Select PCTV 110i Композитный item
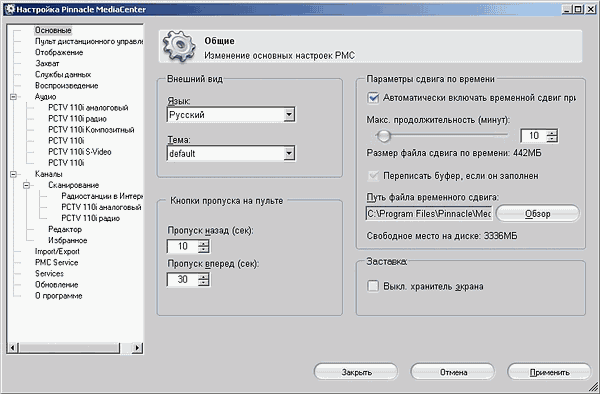This screenshot has height=394, width=600. 91,130
